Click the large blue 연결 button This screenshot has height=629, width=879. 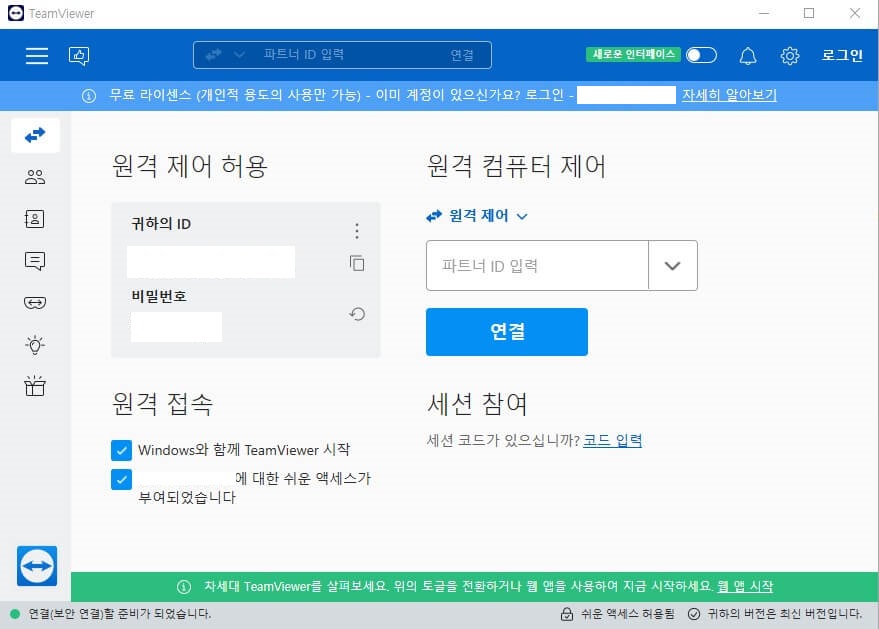tap(507, 331)
